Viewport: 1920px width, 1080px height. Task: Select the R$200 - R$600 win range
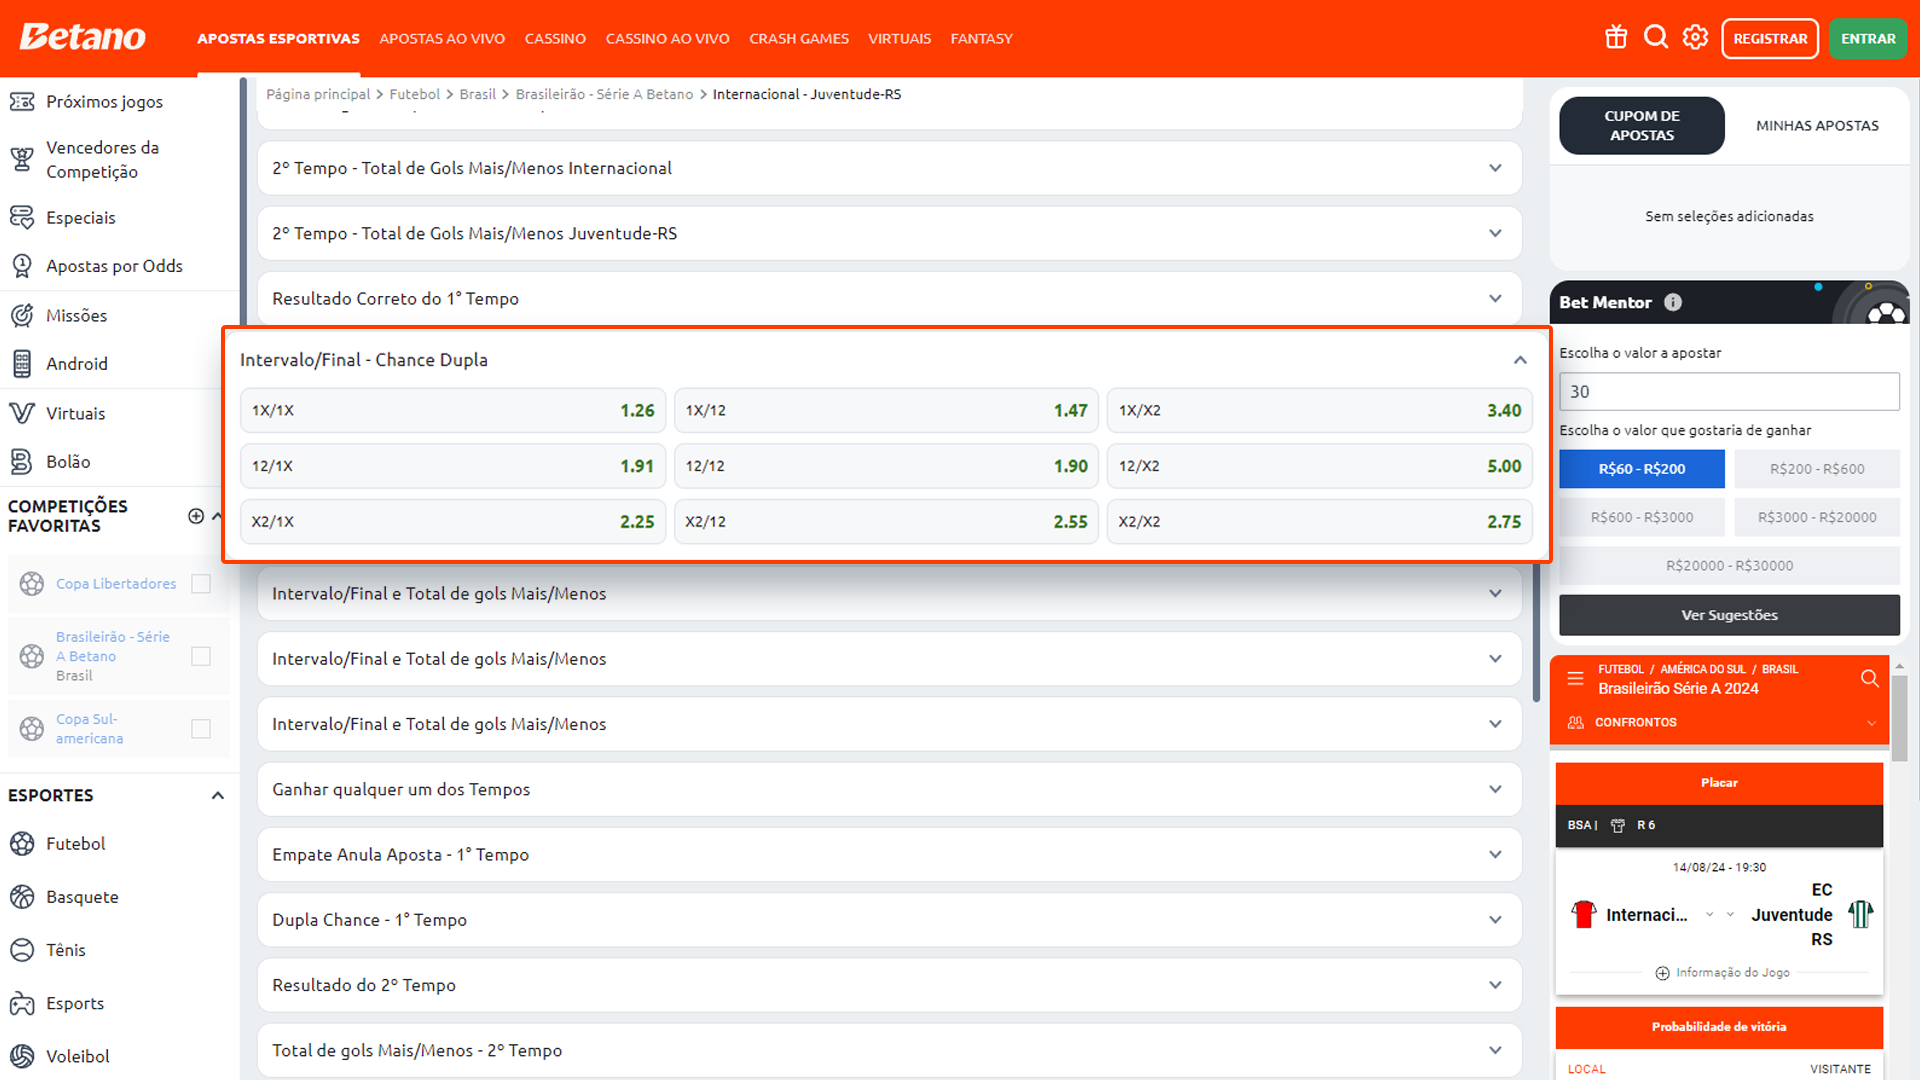click(x=1817, y=469)
